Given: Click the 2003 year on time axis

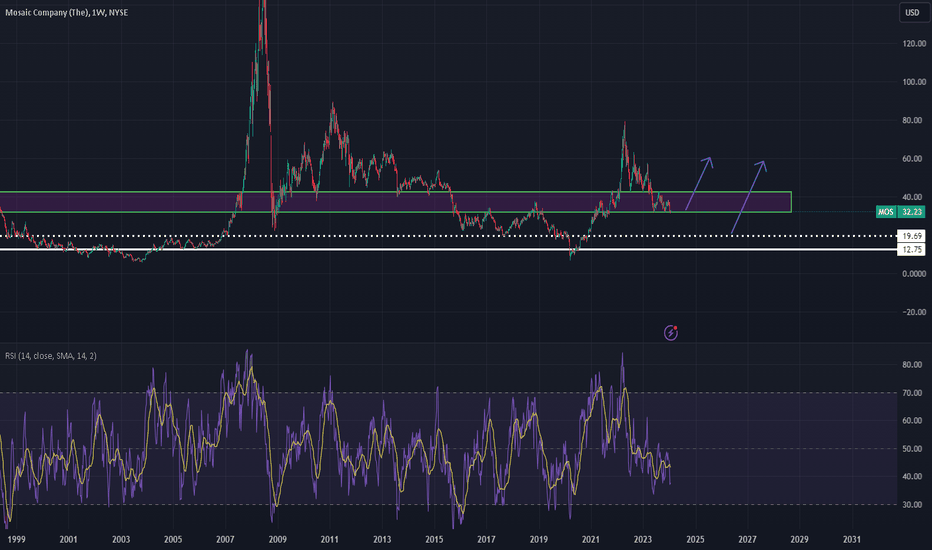Looking at the screenshot, I should [x=121, y=539].
